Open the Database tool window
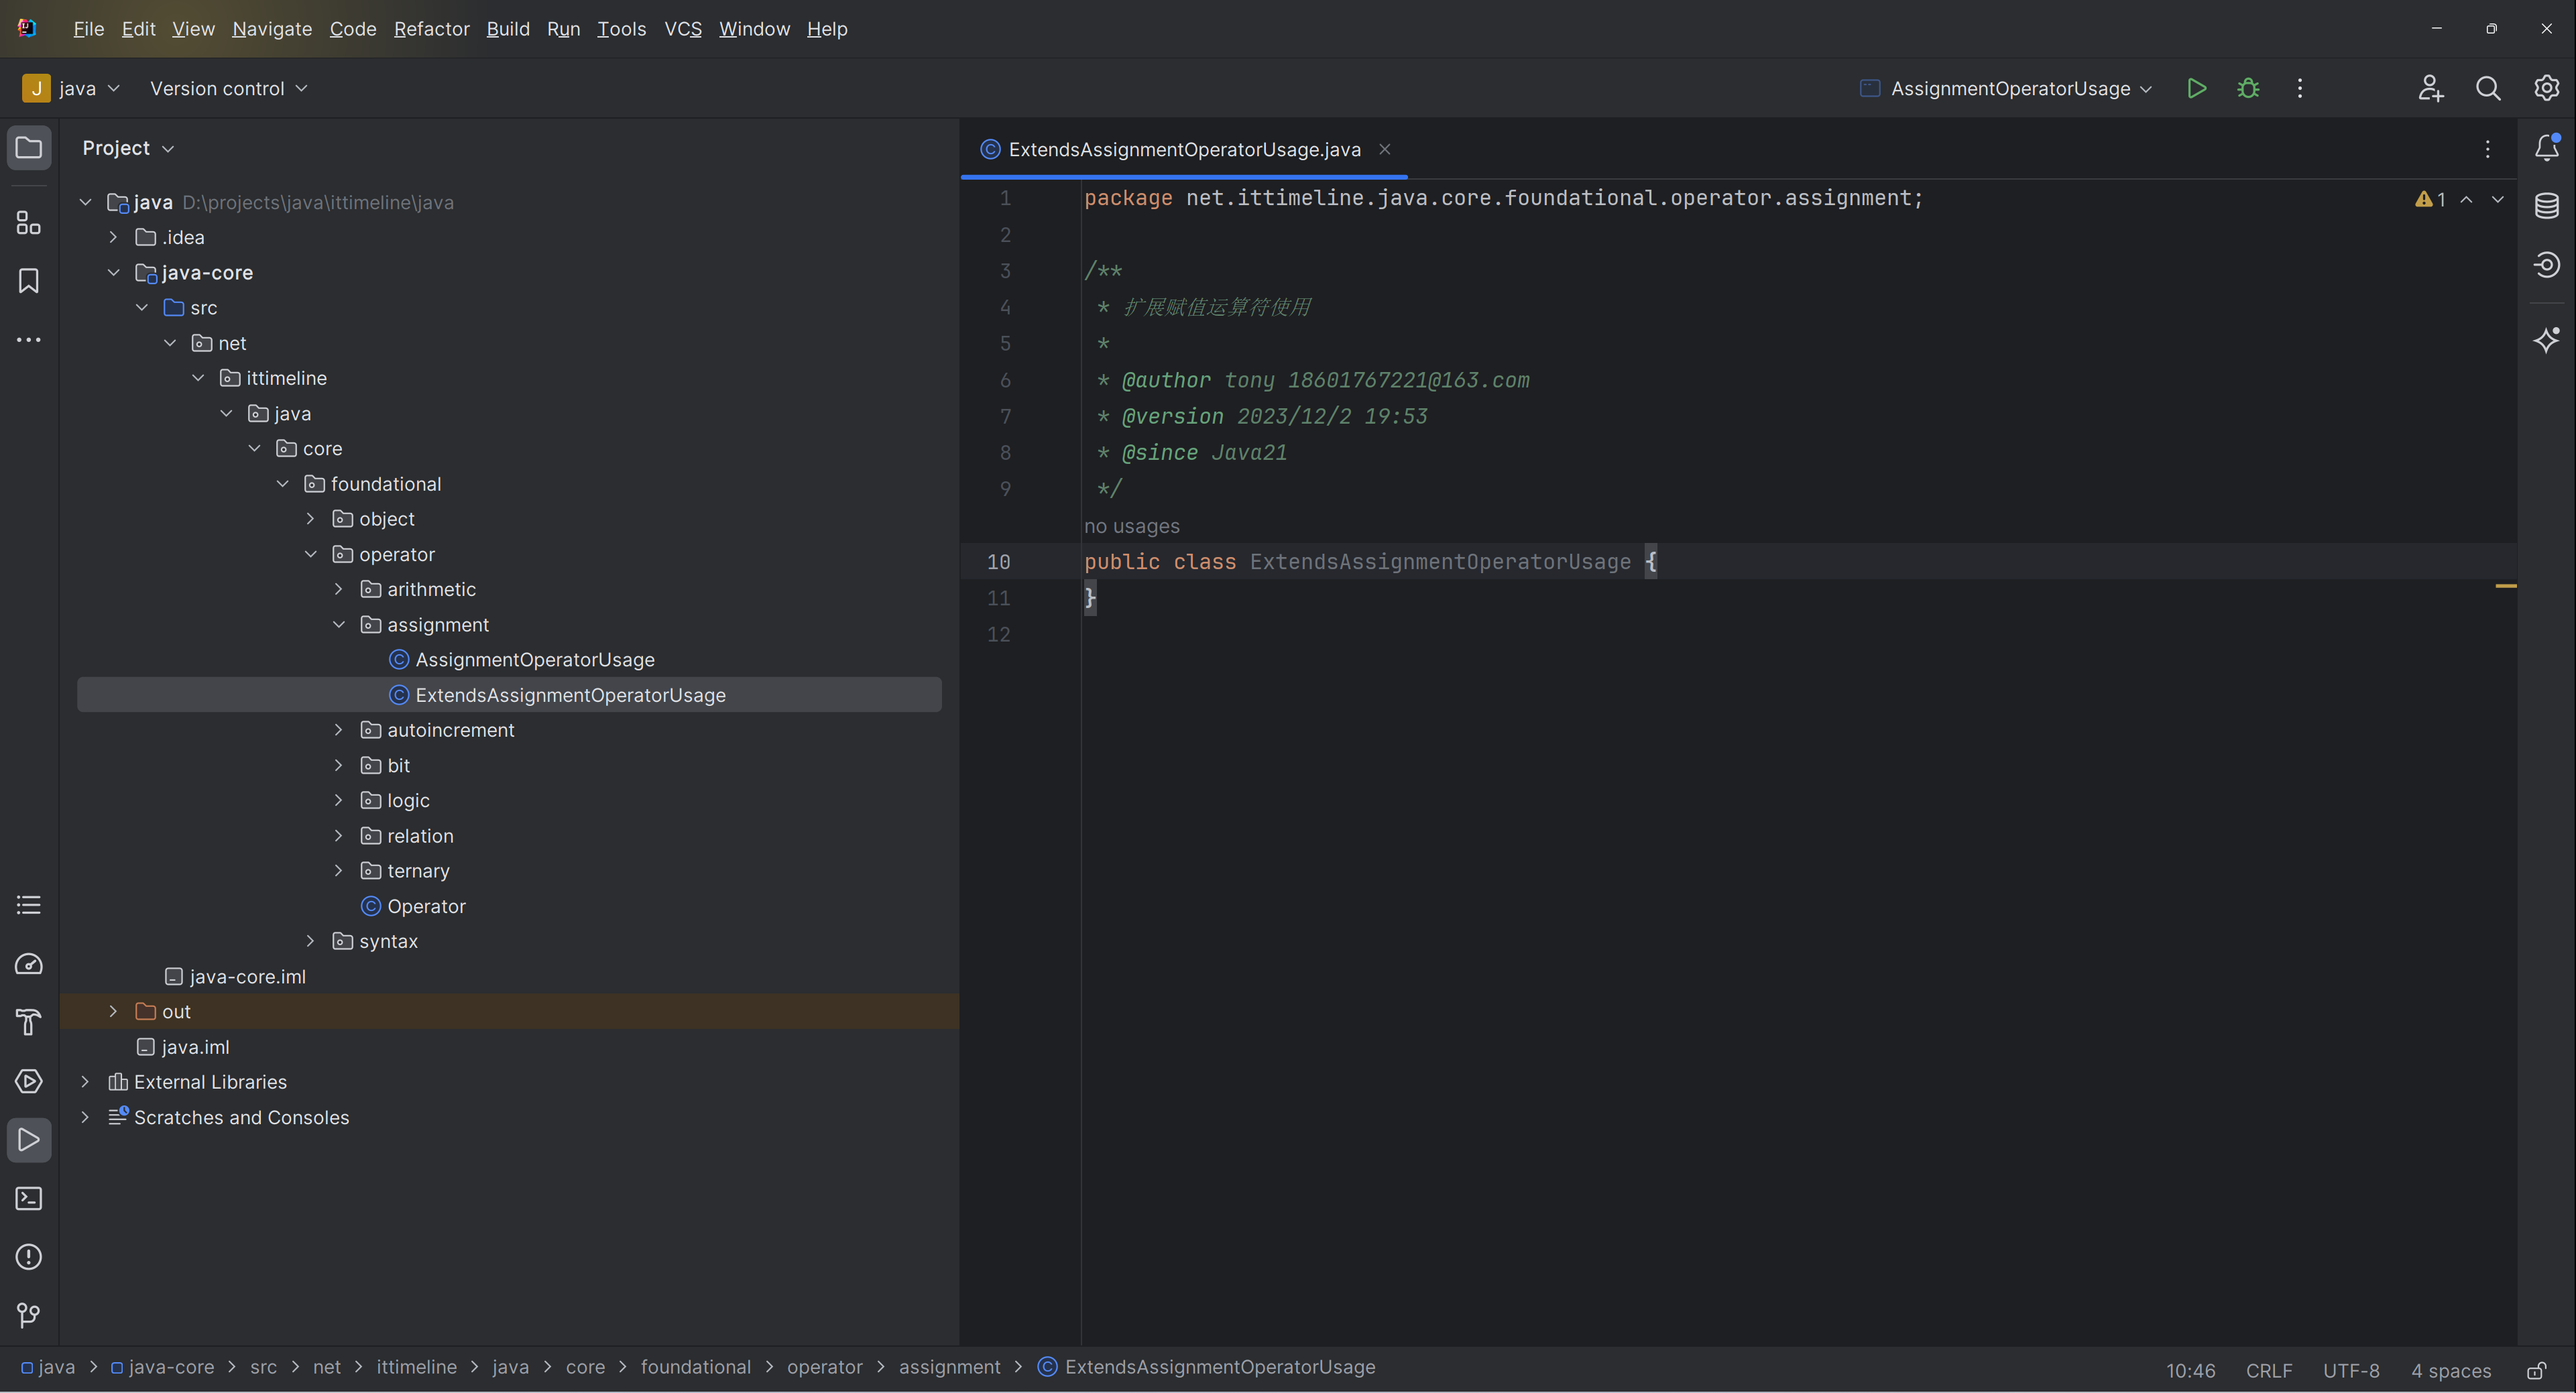Screen dimensions: 2576x1393 pyautogui.click(x=2547, y=206)
